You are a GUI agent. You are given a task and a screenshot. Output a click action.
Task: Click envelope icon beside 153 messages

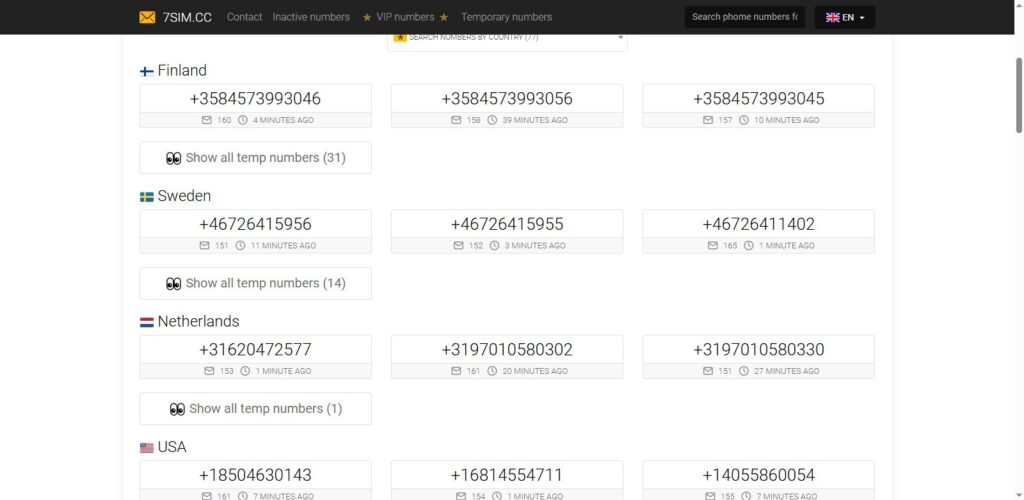(x=209, y=371)
